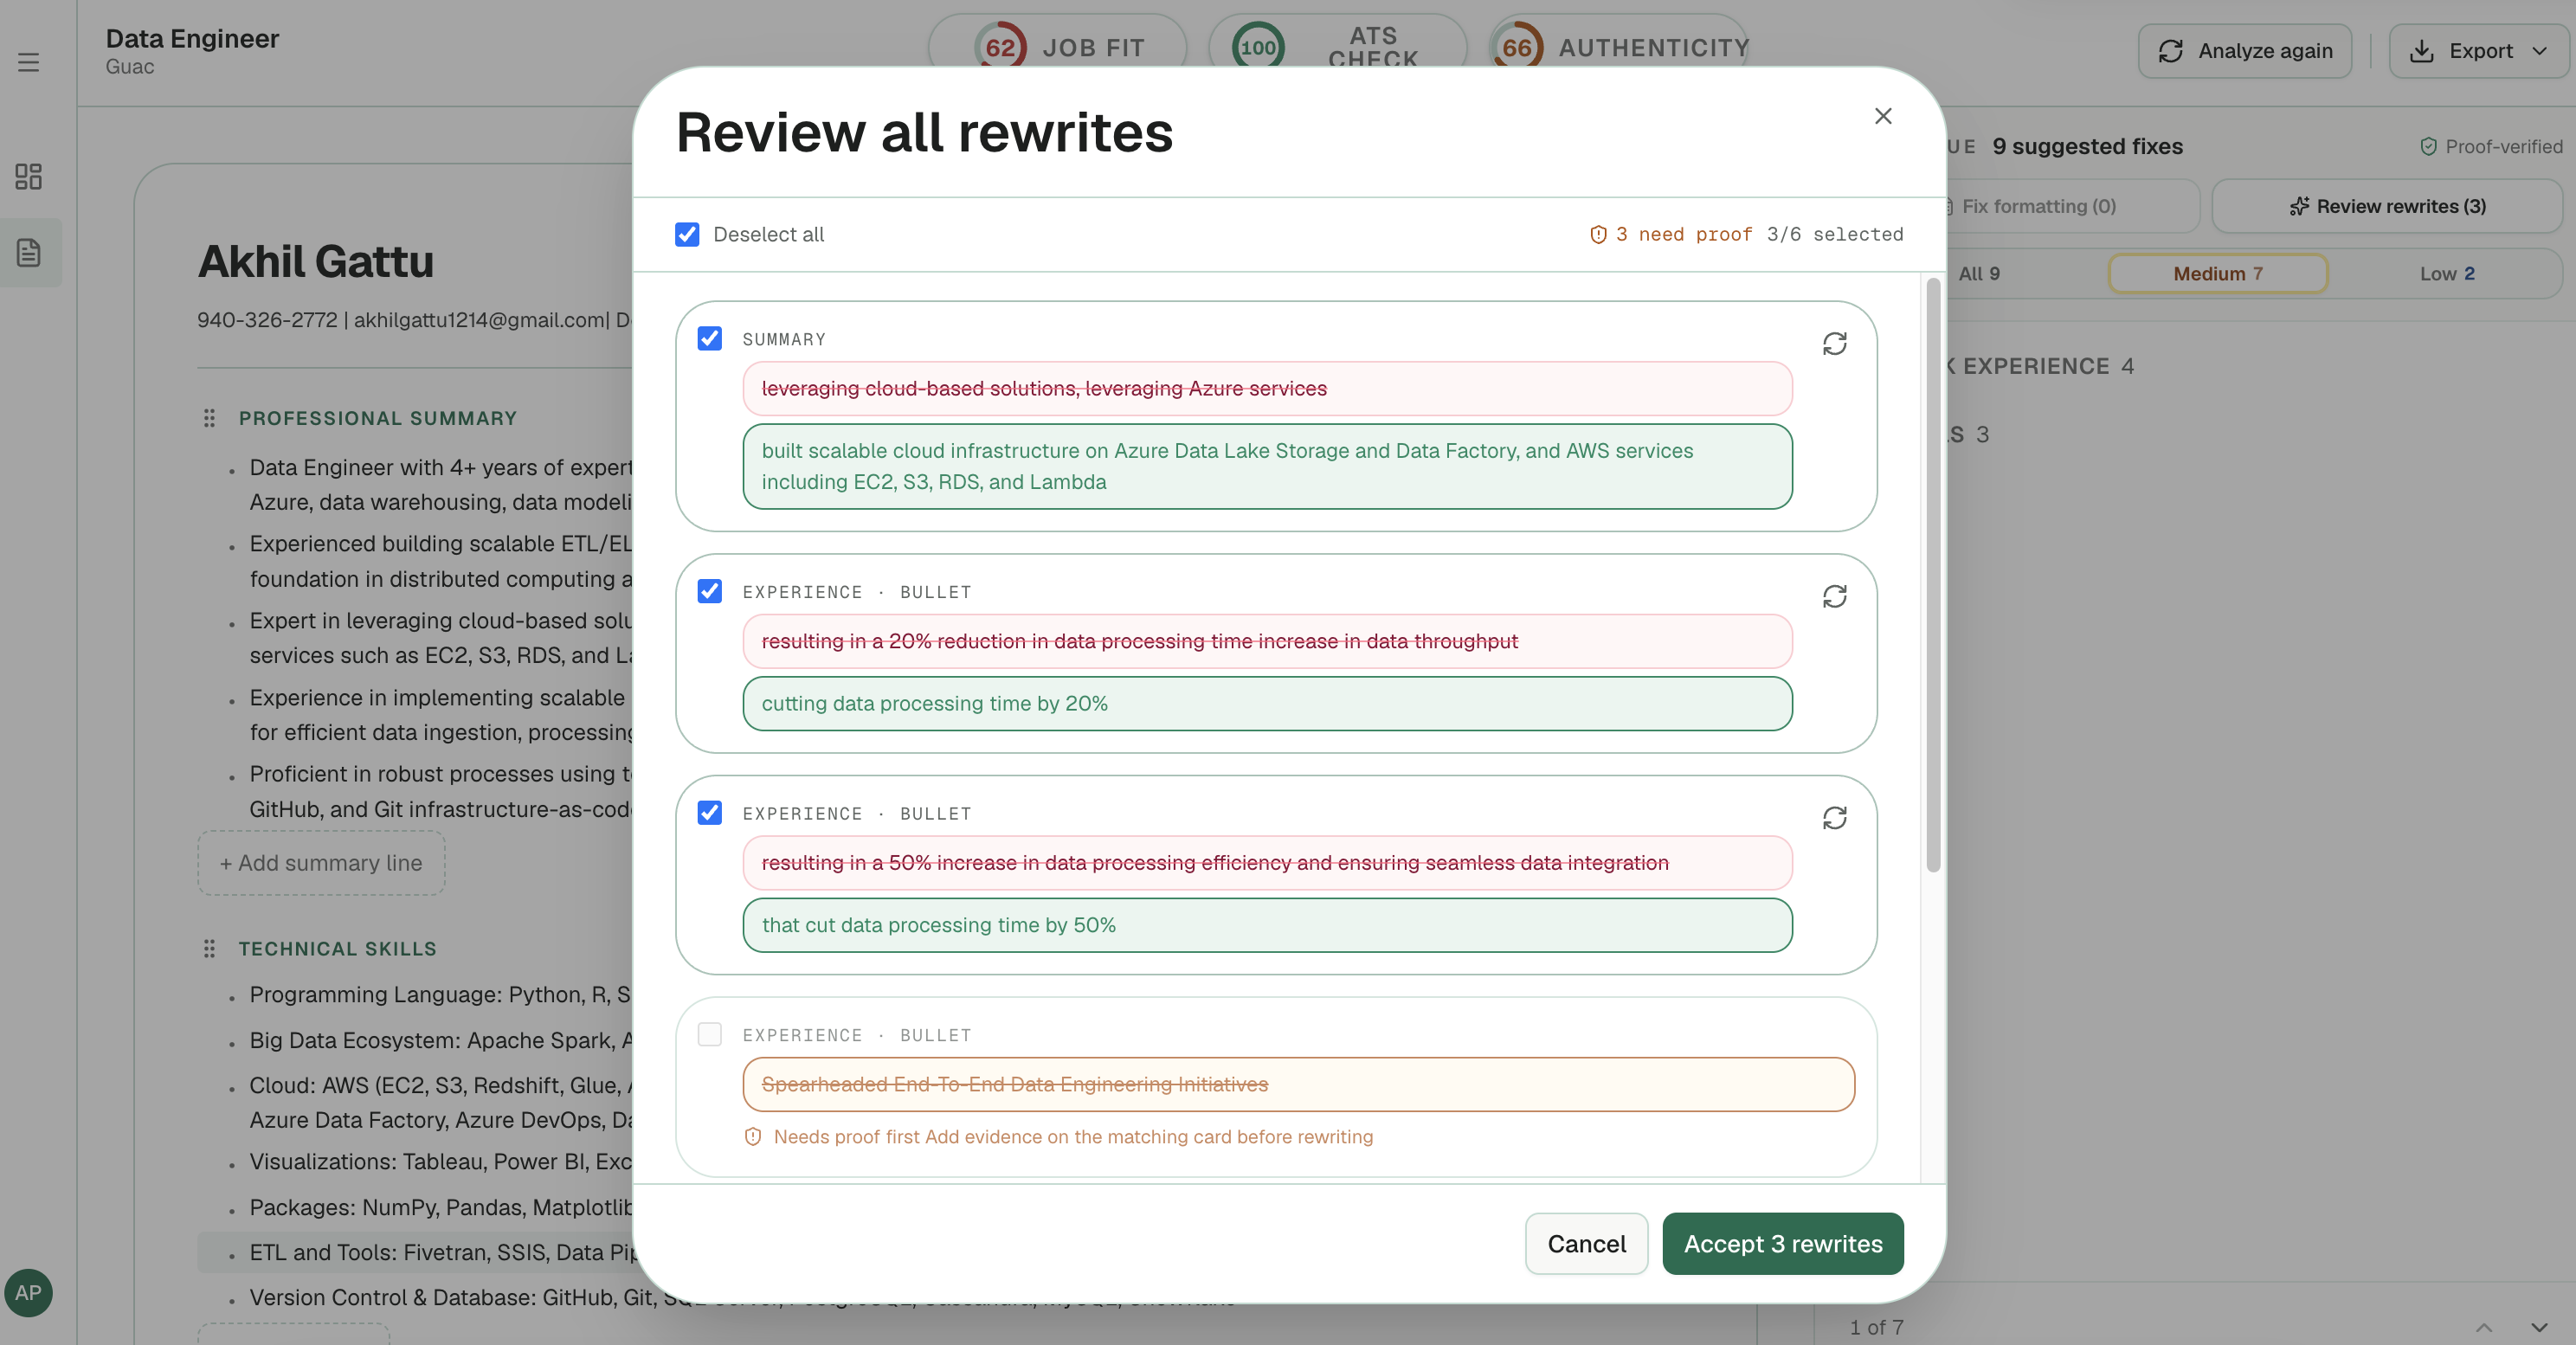Screen dimensions: 2576x1345
Task: Click the Export download icon
Action: [2421, 51]
